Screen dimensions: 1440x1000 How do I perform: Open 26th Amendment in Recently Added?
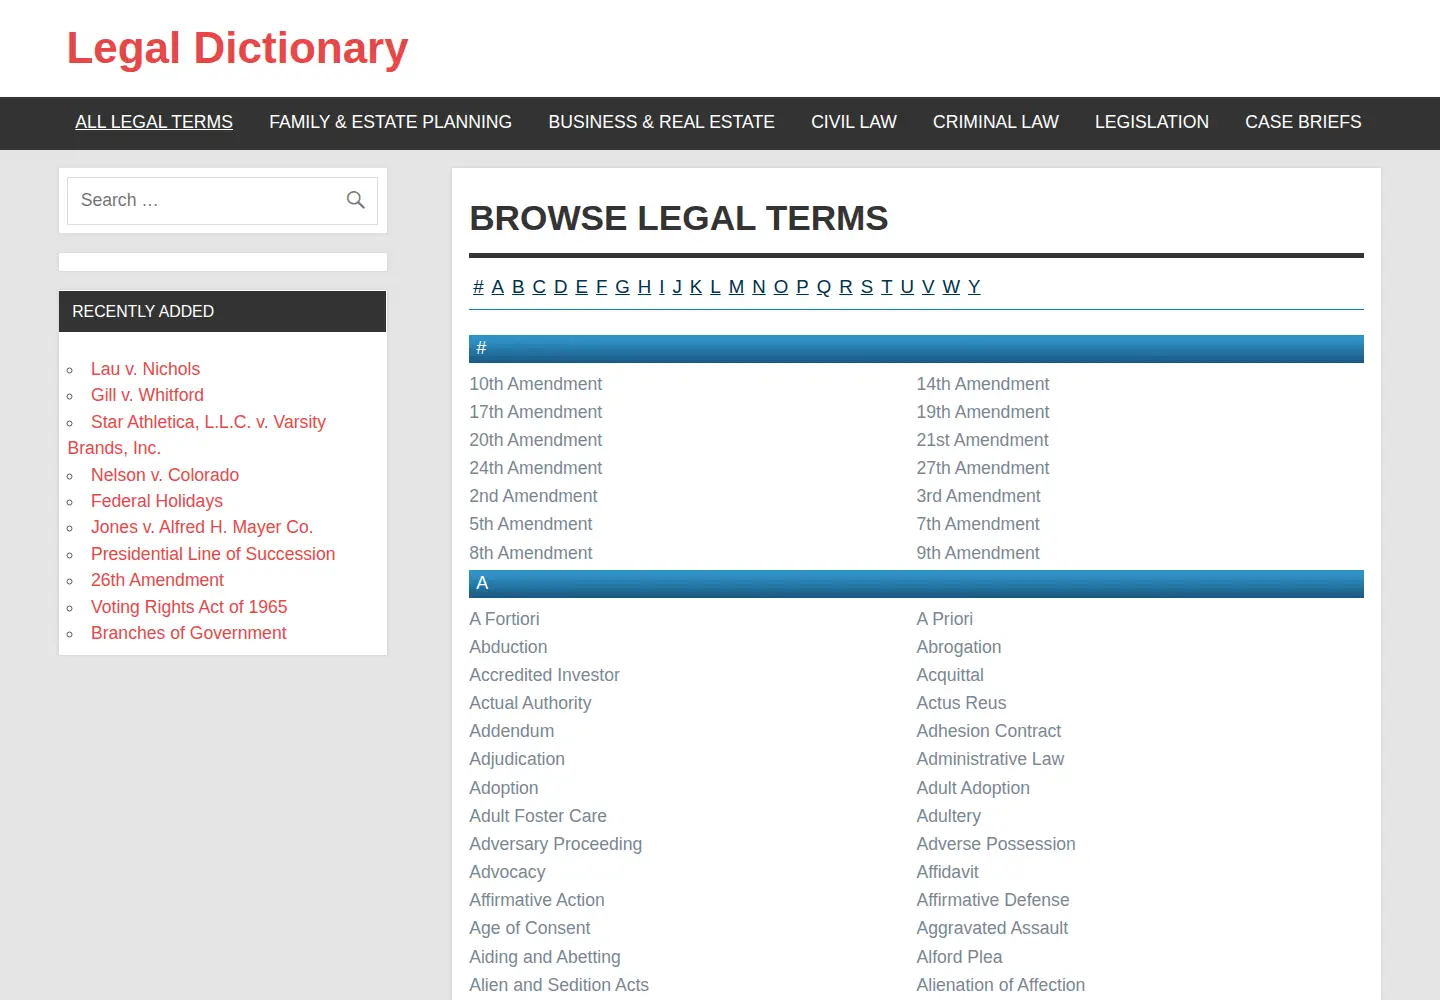(x=157, y=580)
